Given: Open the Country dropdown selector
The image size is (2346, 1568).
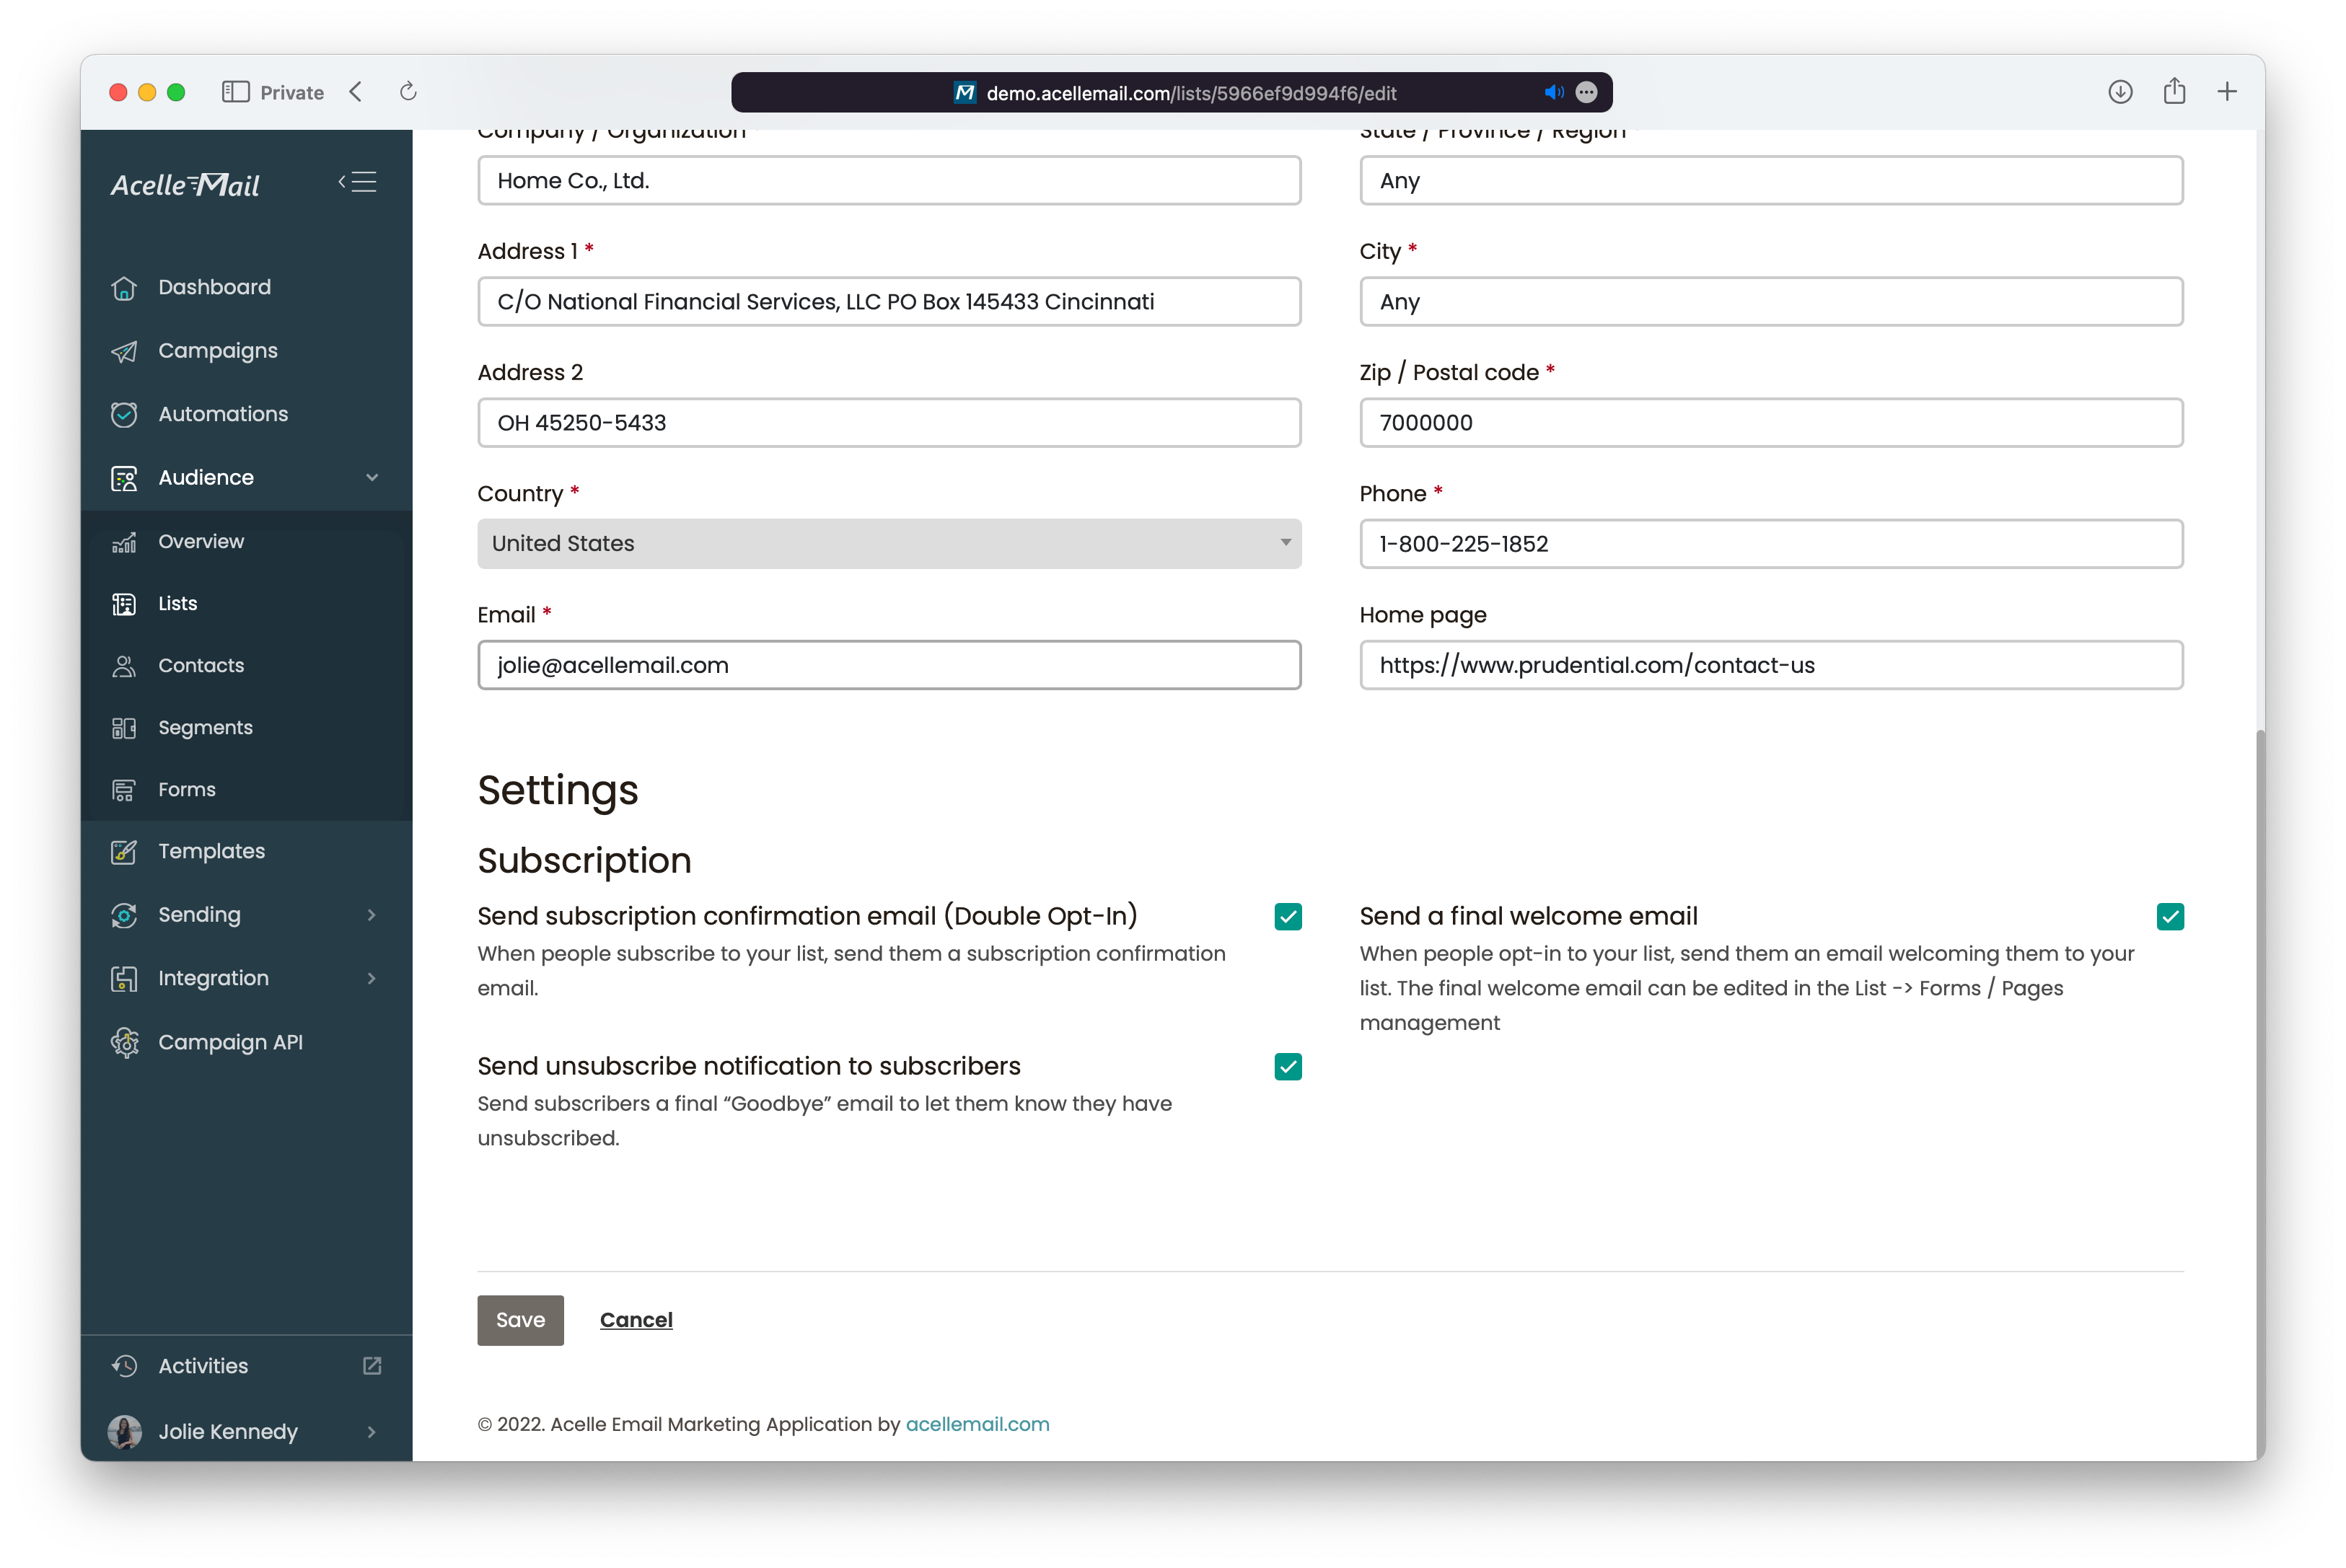Looking at the screenshot, I should 887,542.
